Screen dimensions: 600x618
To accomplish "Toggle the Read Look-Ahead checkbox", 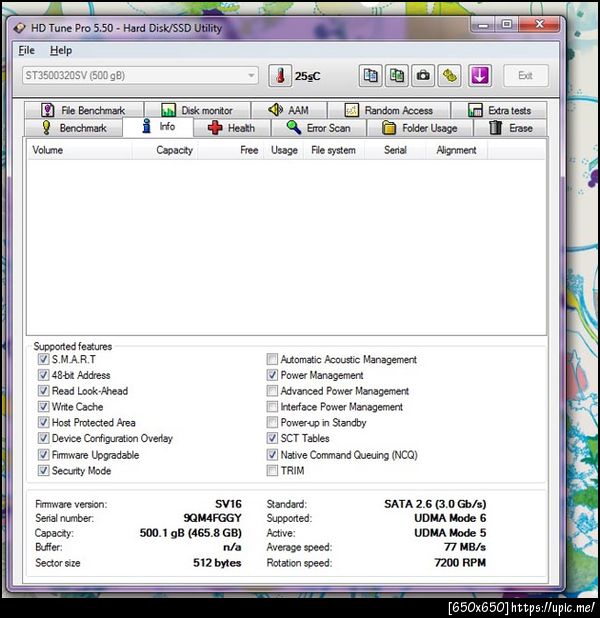I will tap(43, 391).
